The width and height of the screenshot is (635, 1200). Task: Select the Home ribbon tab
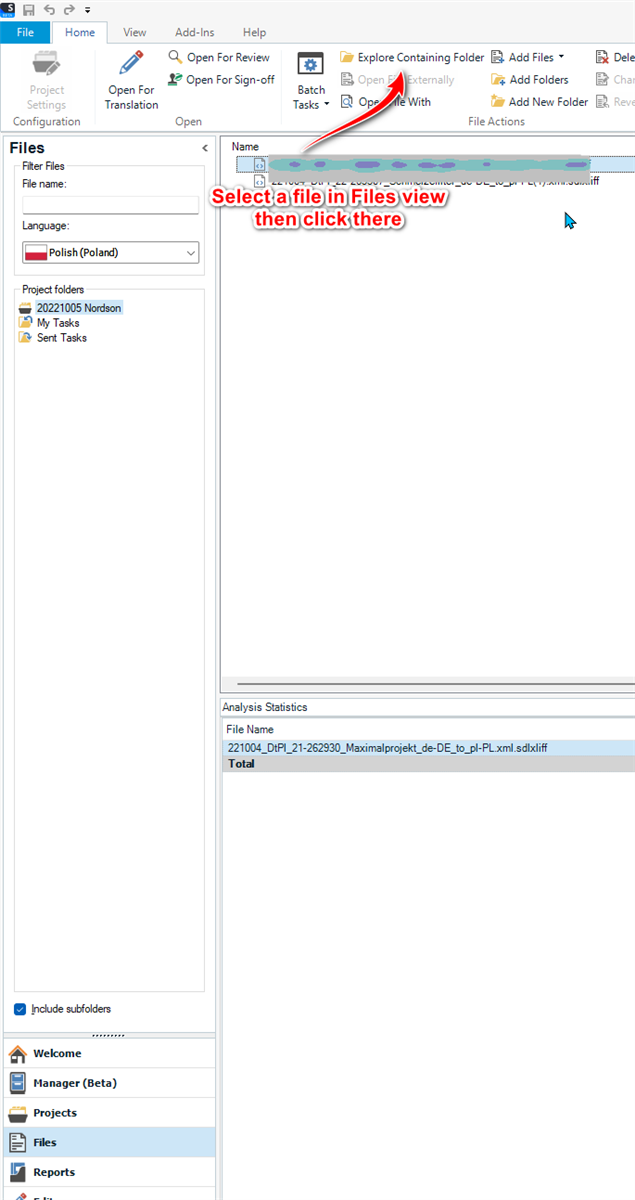pos(80,32)
